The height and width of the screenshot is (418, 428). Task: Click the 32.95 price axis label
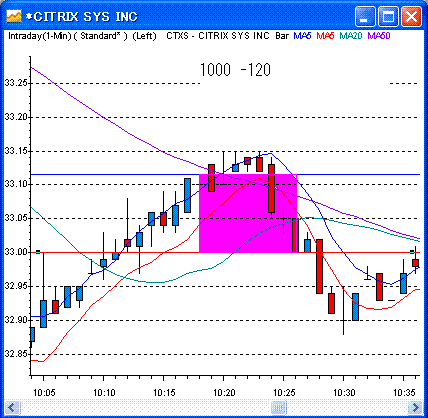pyautogui.click(x=15, y=286)
